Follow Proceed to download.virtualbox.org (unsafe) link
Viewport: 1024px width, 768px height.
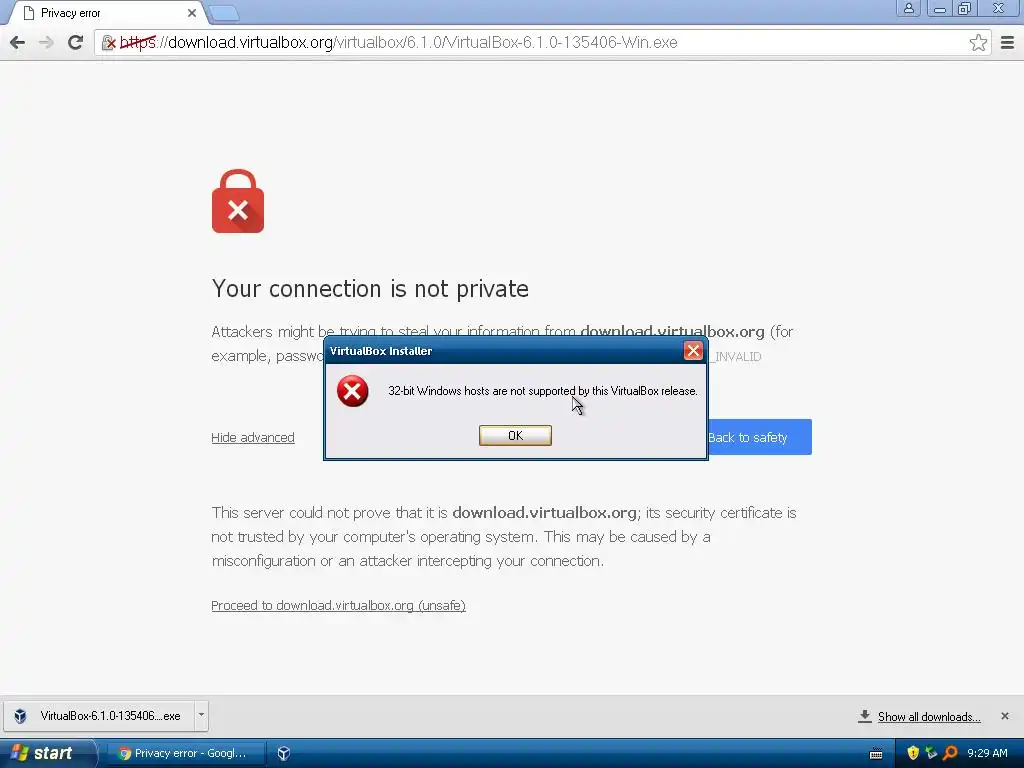click(x=338, y=605)
